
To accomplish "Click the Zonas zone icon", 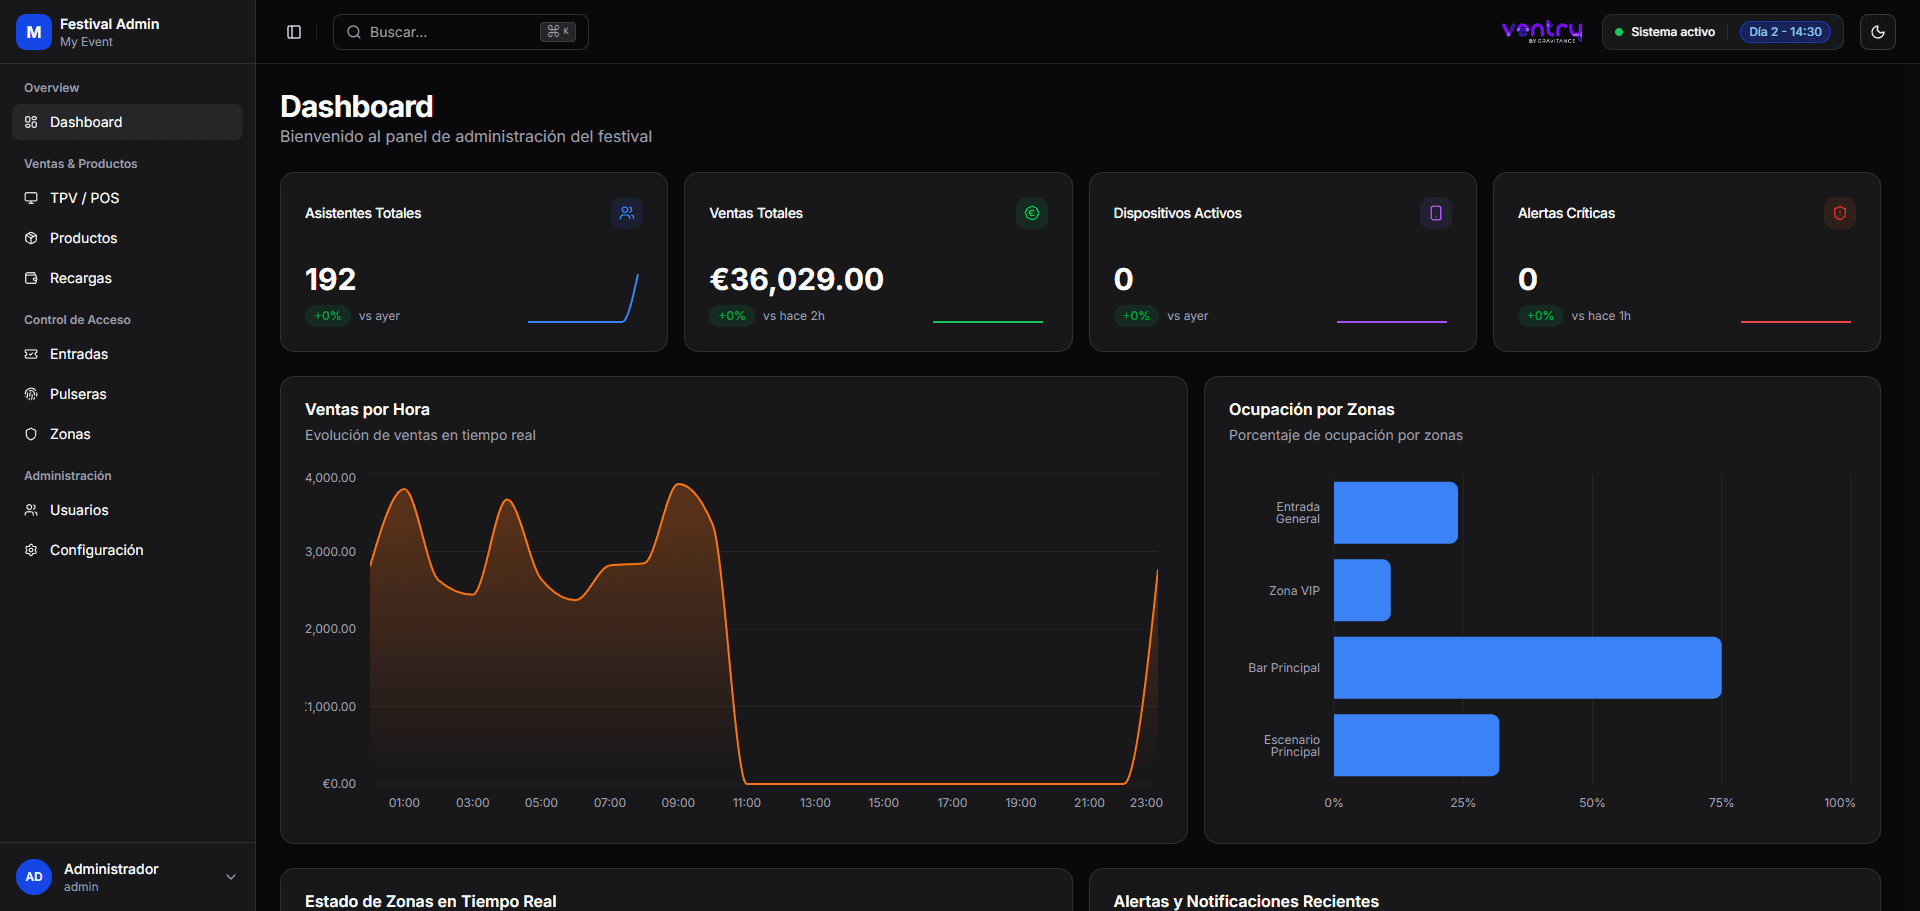I will 31,434.
